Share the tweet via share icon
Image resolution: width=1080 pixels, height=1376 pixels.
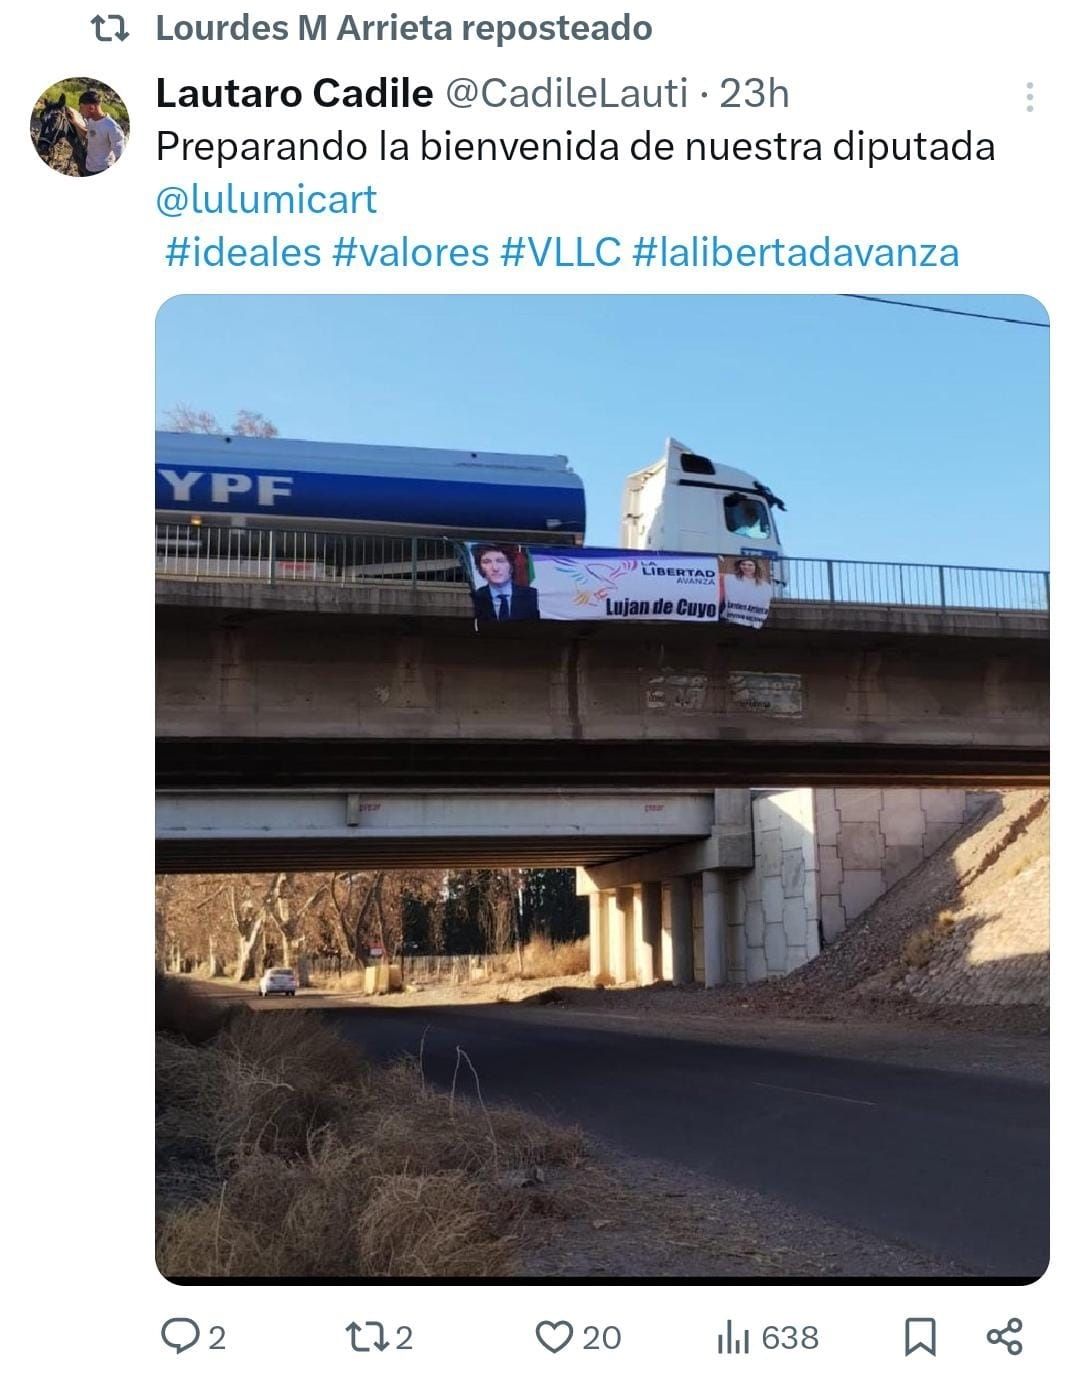[x=1004, y=1336]
